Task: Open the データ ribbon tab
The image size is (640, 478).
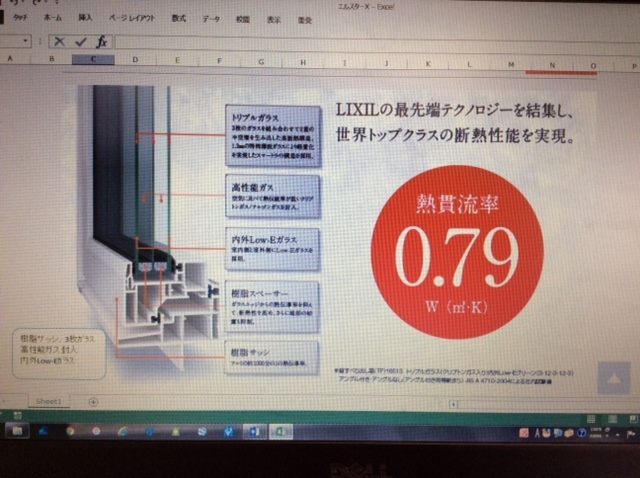Action: (x=211, y=19)
